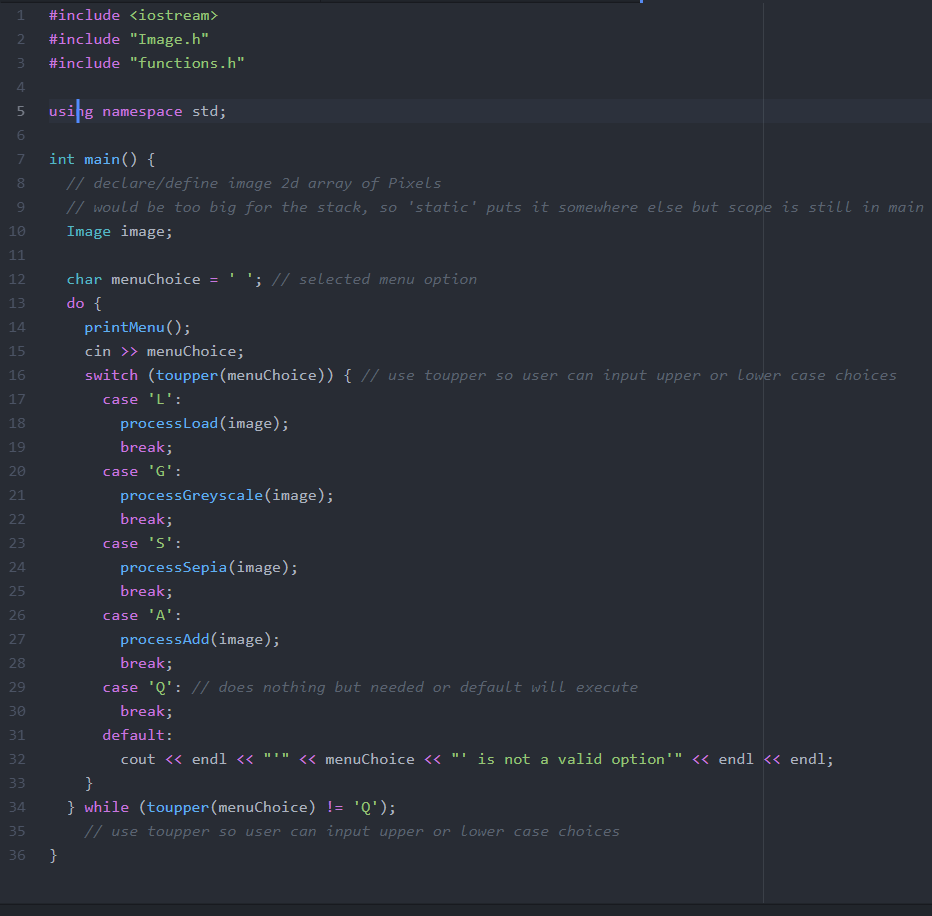
Task: Click the word namespace on line 5
Action: point(142,111)
